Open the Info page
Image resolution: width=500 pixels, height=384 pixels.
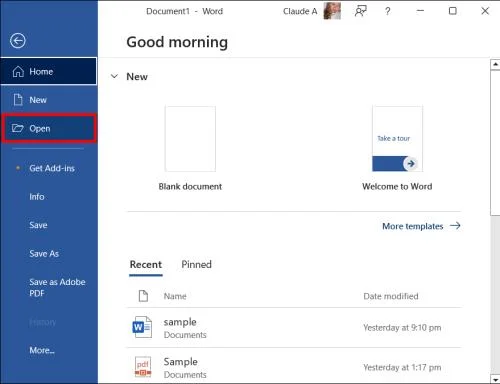click(x=49, y=197)
